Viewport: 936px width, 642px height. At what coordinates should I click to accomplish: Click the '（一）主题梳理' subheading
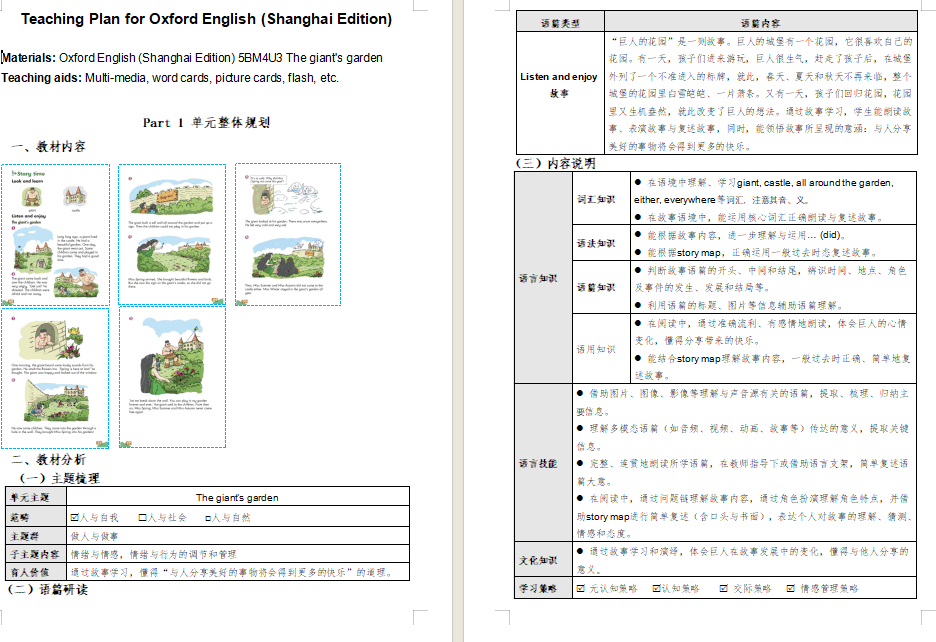pos(58,478)
